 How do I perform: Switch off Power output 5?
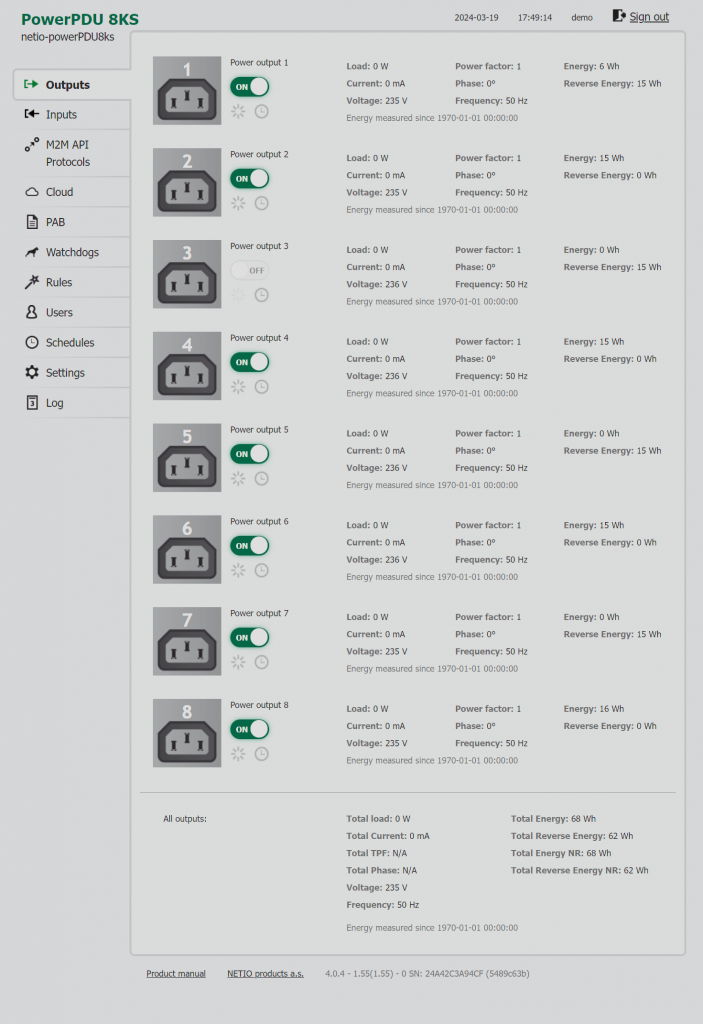(250, 454)
